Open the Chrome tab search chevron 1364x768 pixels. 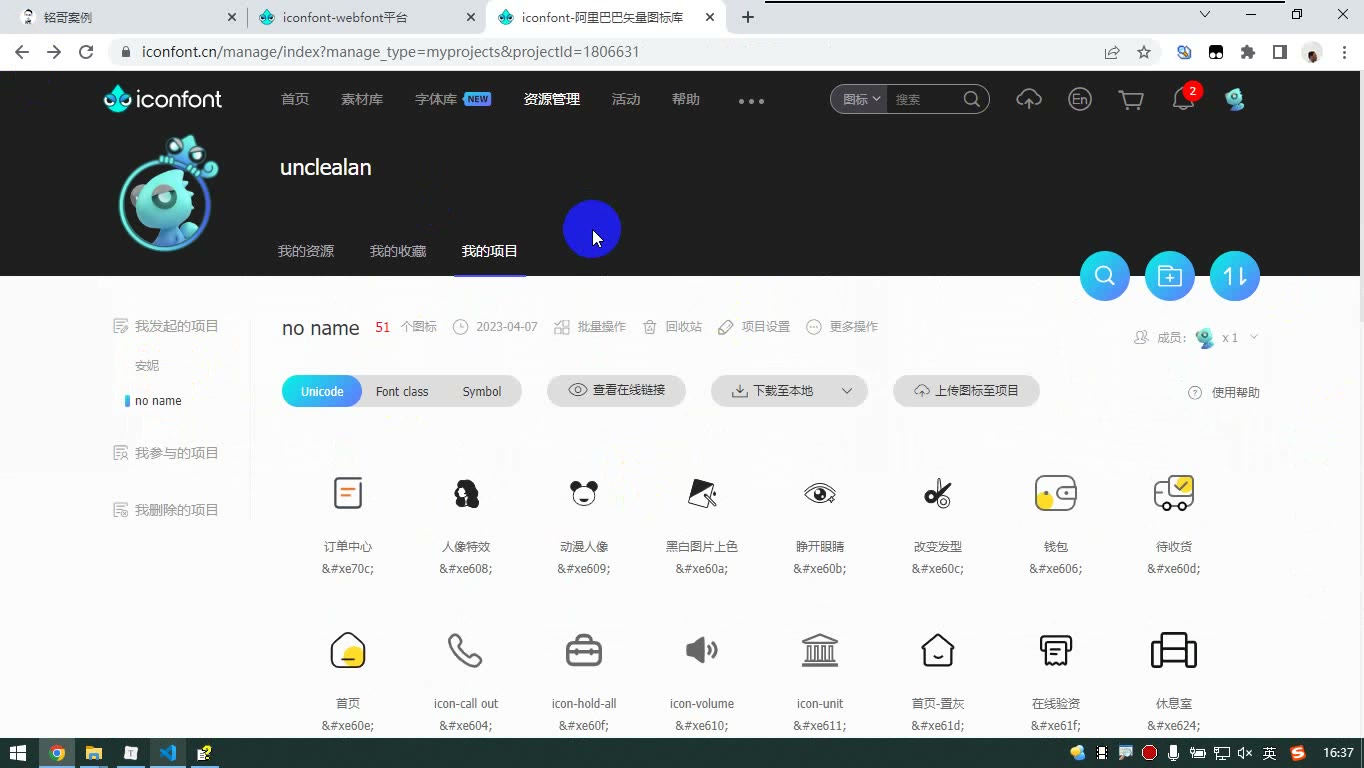click(1205, 15)
